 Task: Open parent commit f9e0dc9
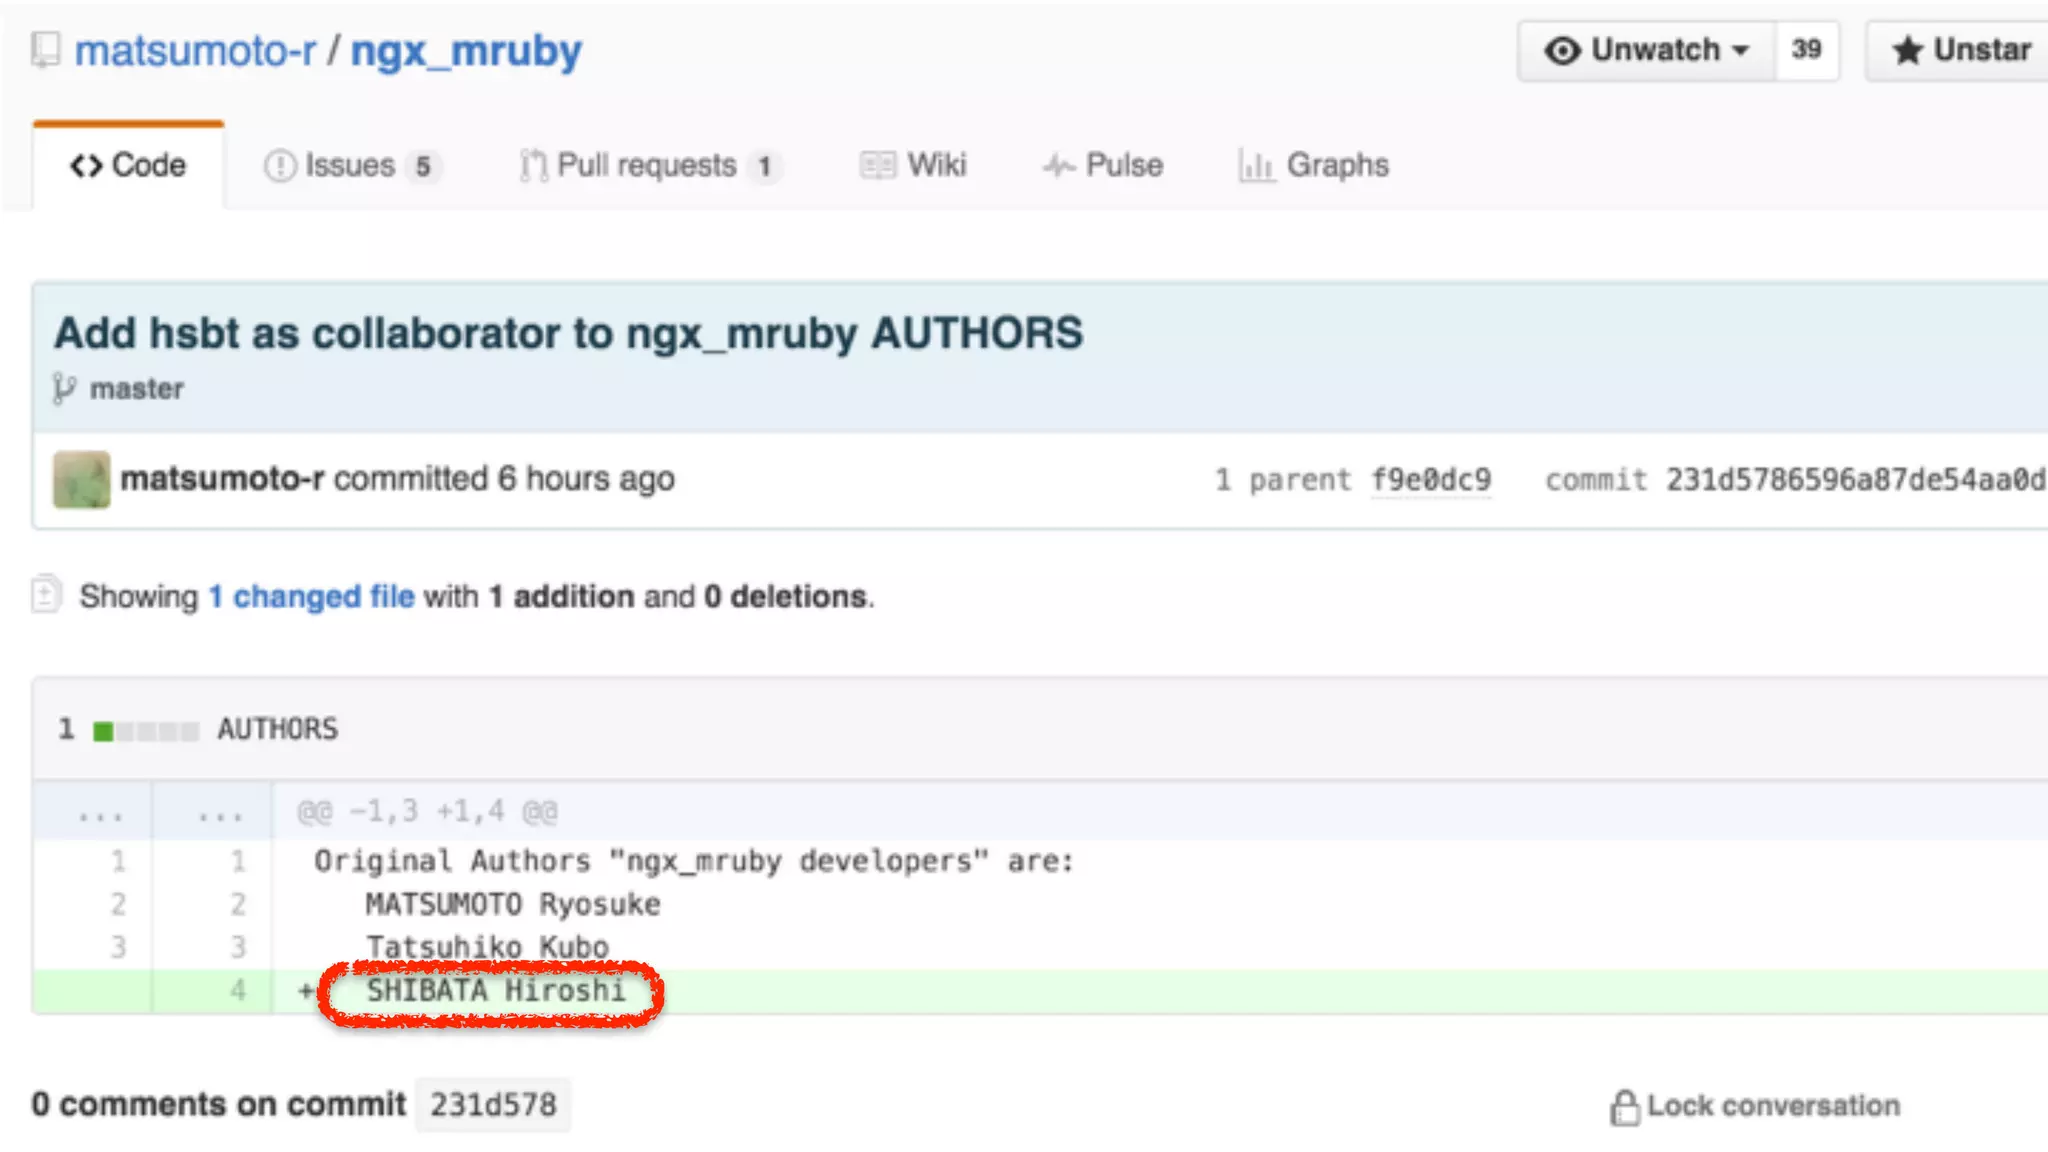[x=1430, y=480]
